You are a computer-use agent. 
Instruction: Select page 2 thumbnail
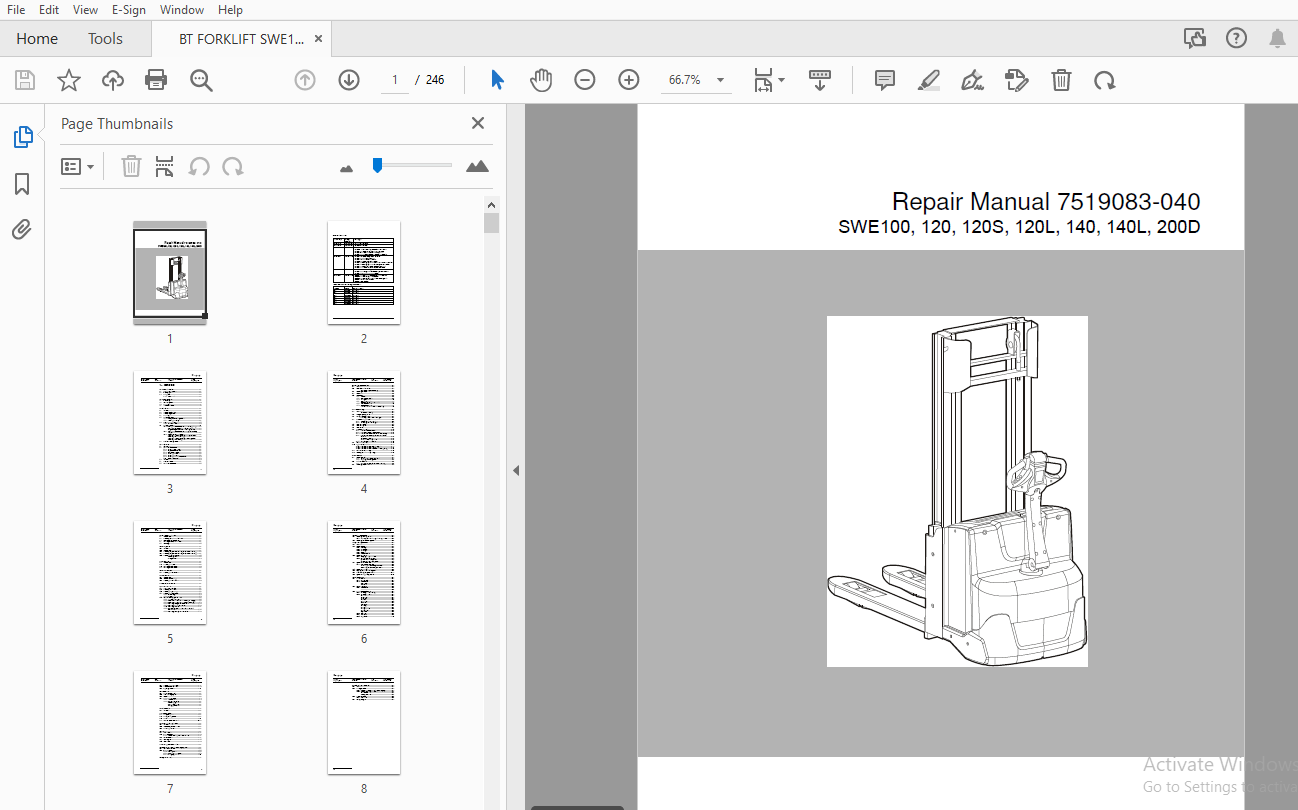click(x=364, y=273)
